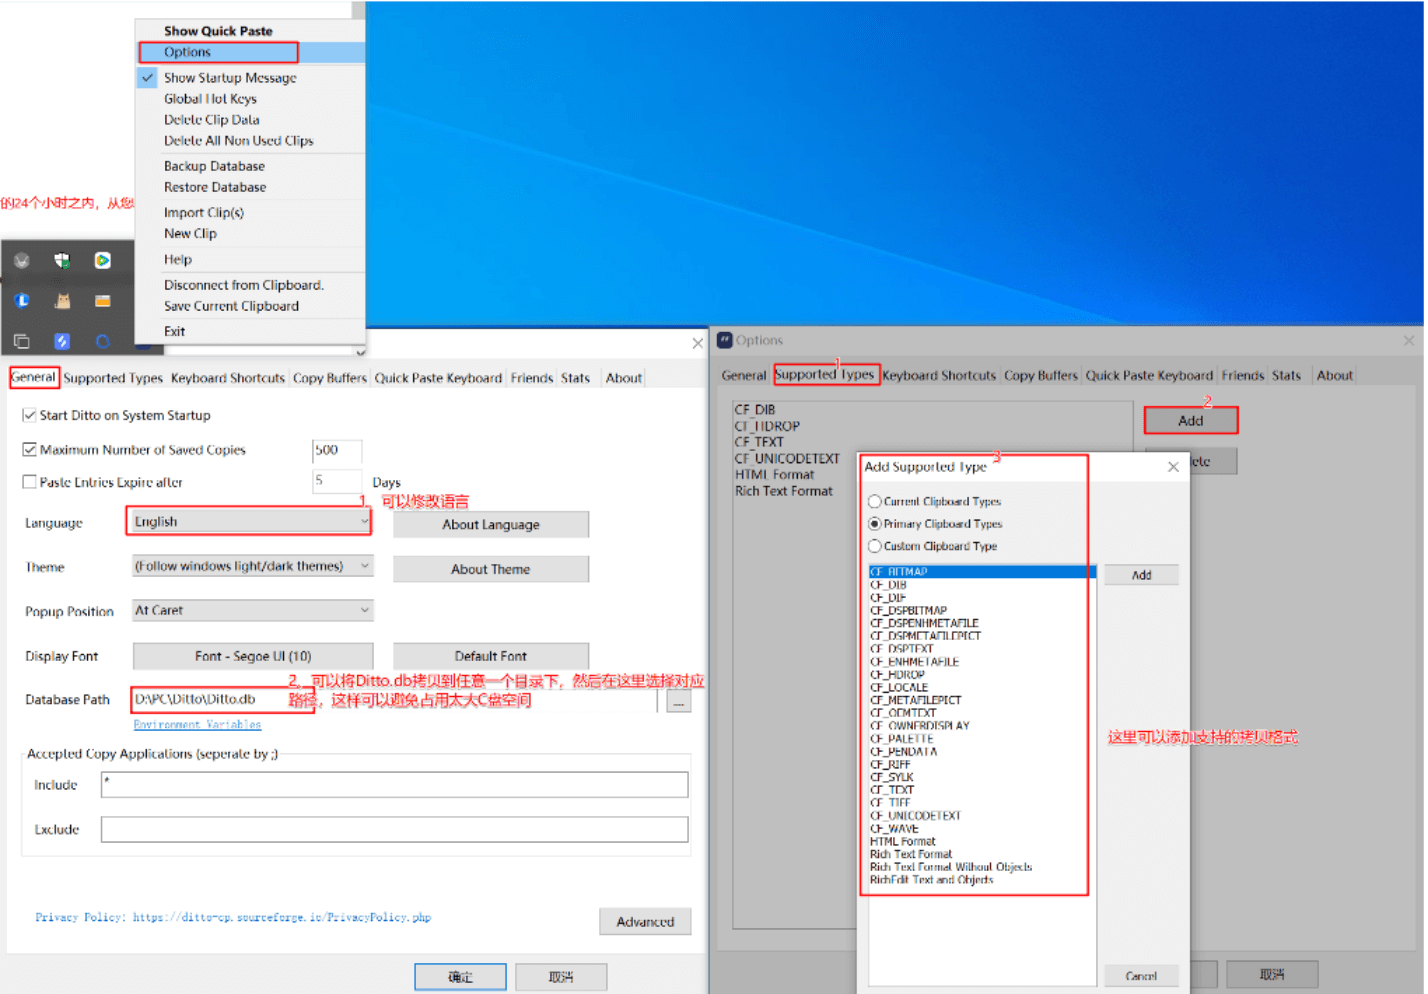
Task: Click Add button in right Options window
Action: [x=1191, y=421]
